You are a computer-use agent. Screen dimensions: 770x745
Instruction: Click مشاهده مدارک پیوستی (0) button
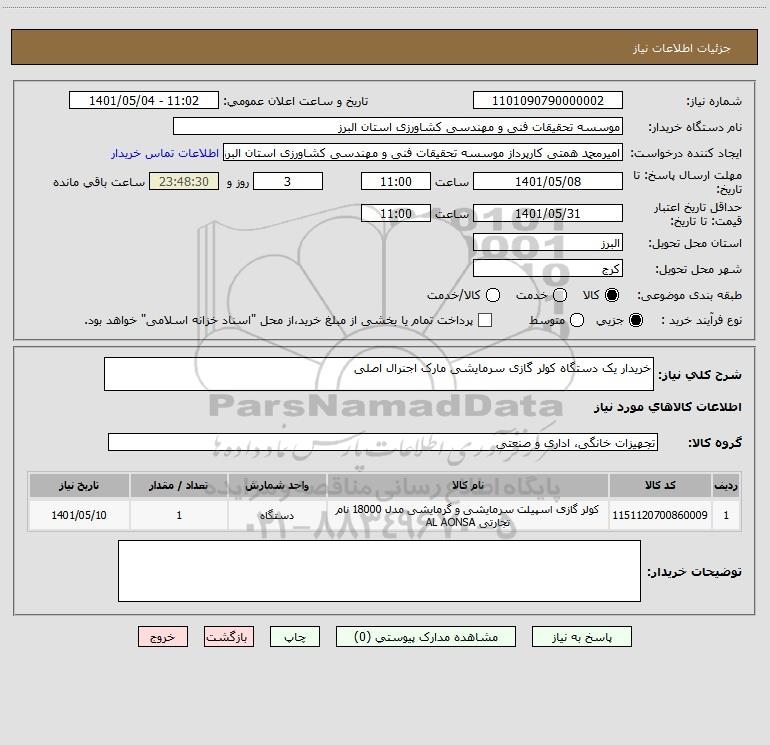[x=426, y=637]
